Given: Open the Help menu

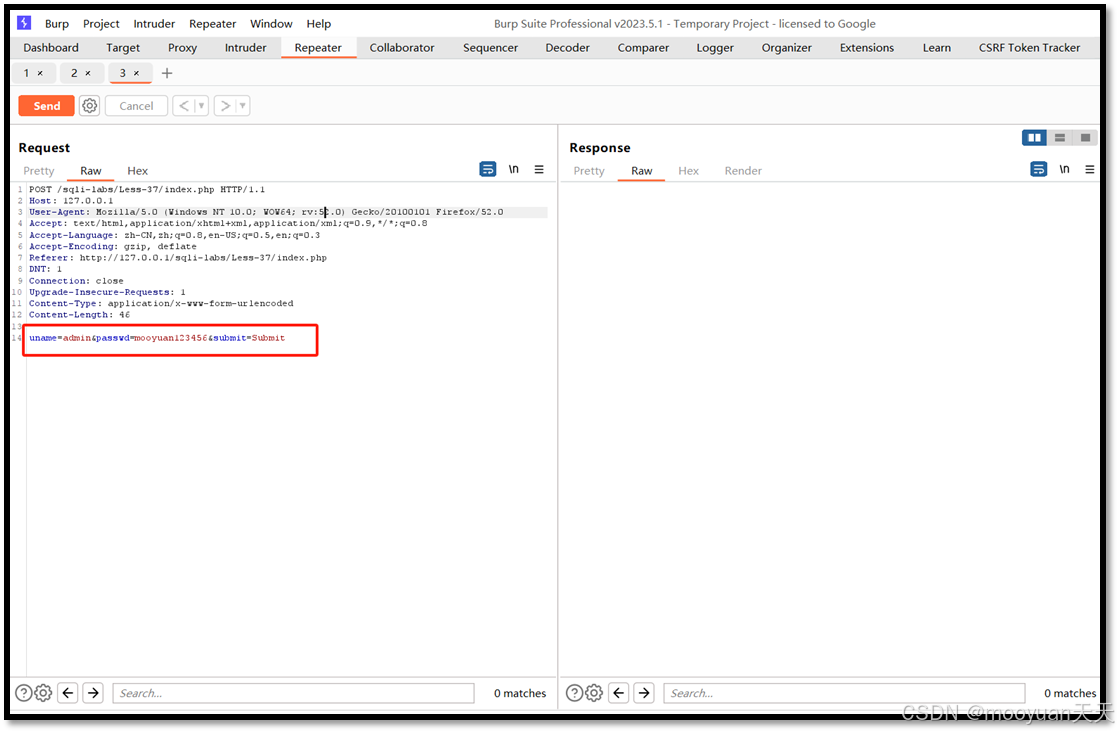Looking at the screenshot, I should point(319,24).
